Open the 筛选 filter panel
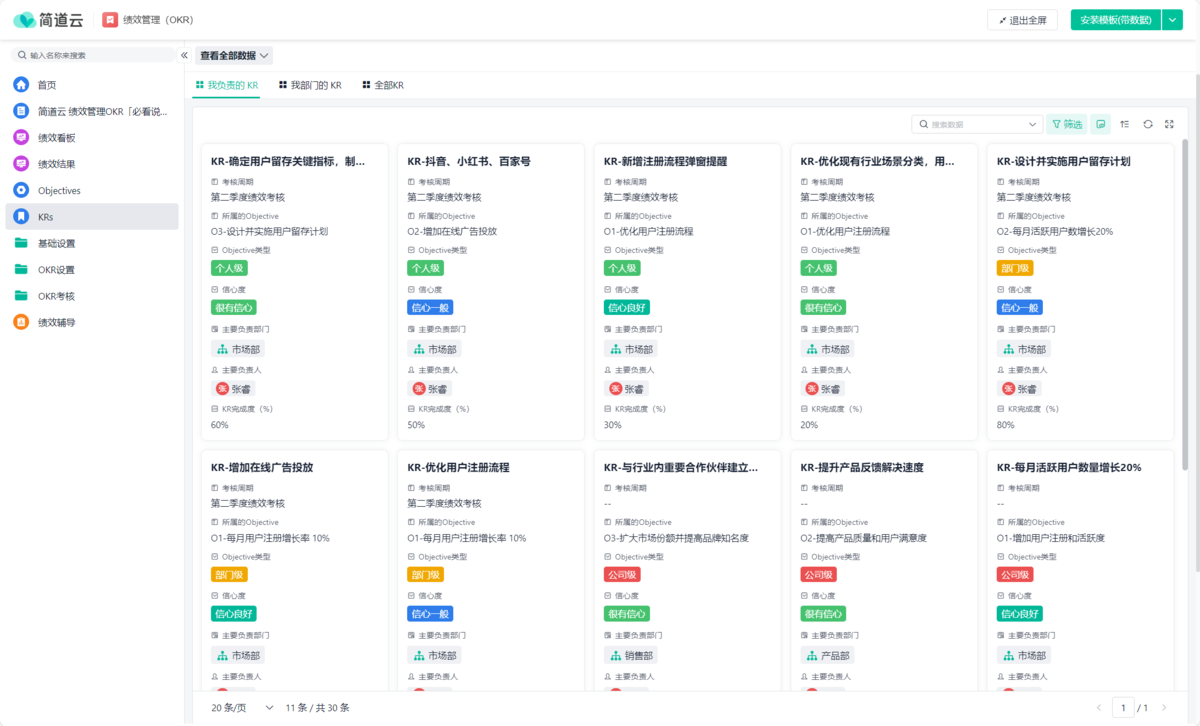1200x726 pixels. 1067,124
